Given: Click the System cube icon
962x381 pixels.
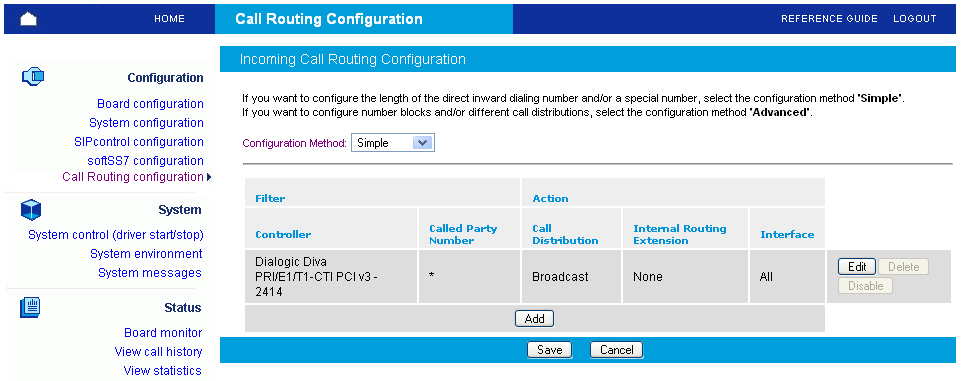Looking at the screenshot, I should 31,210.
